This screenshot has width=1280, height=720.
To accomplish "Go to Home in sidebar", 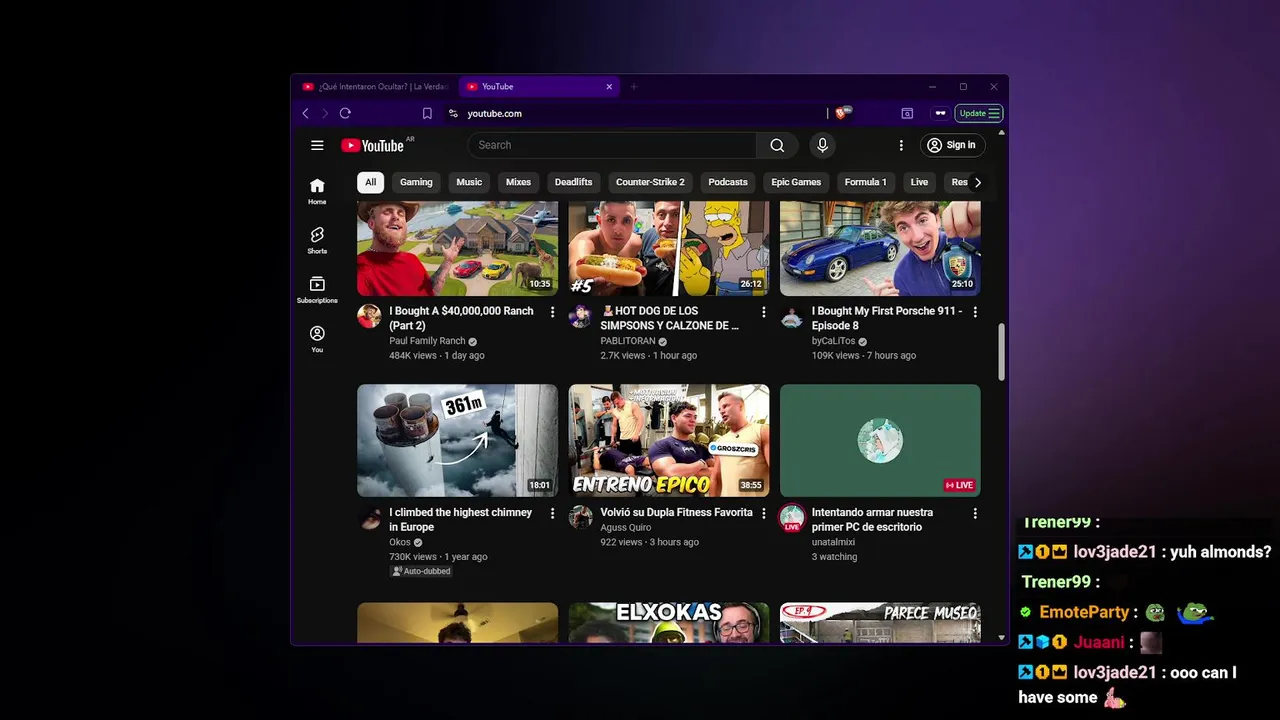I will coord(317,191).
